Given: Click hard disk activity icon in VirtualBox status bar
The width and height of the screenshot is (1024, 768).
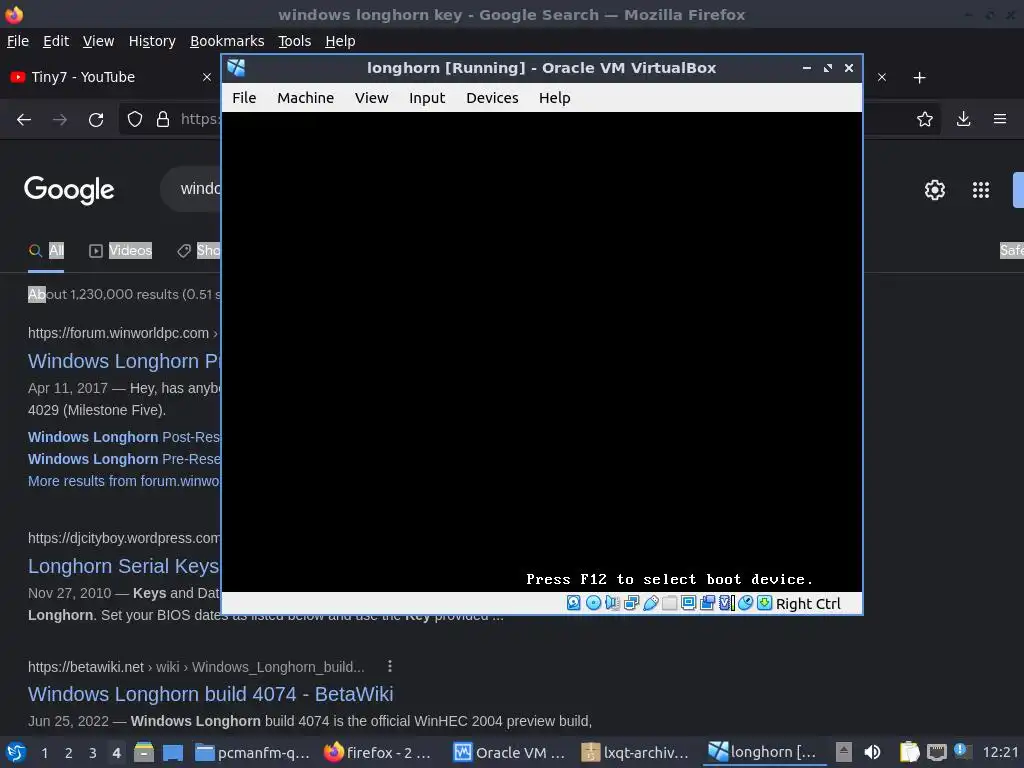Looking at the screenshot, I should point(573,603).
